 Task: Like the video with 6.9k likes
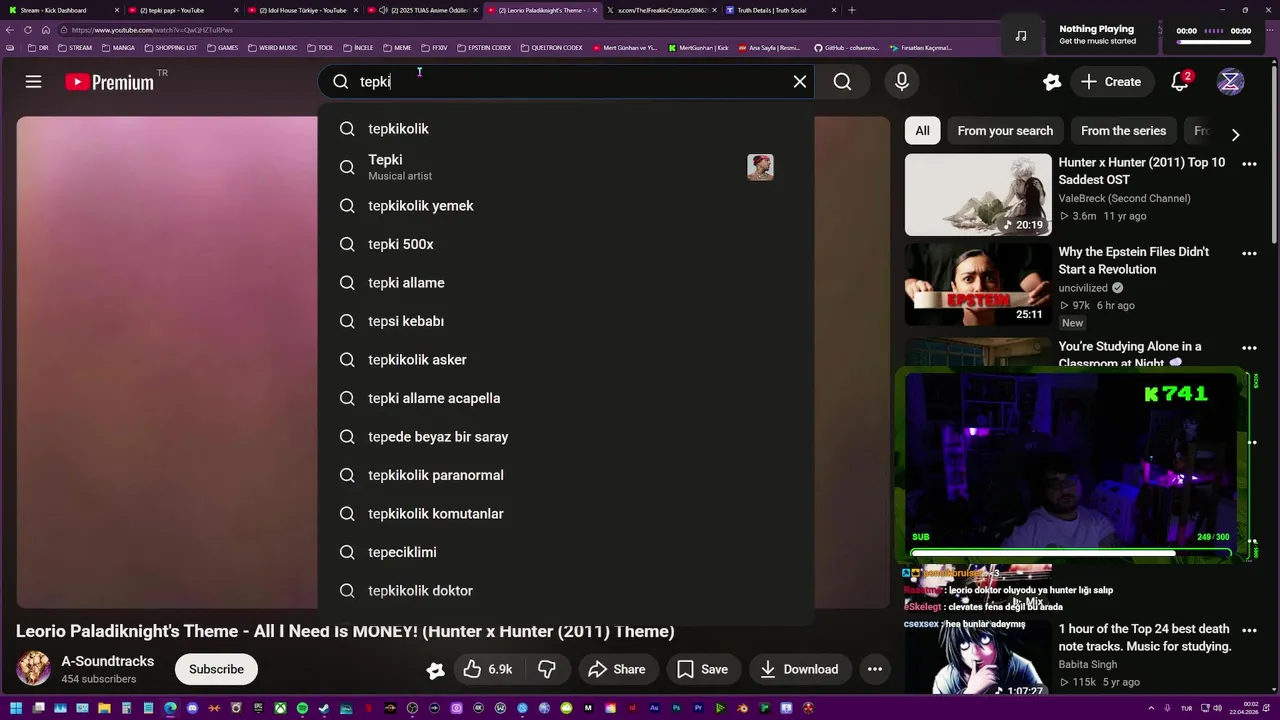click(x=487, y=669)
